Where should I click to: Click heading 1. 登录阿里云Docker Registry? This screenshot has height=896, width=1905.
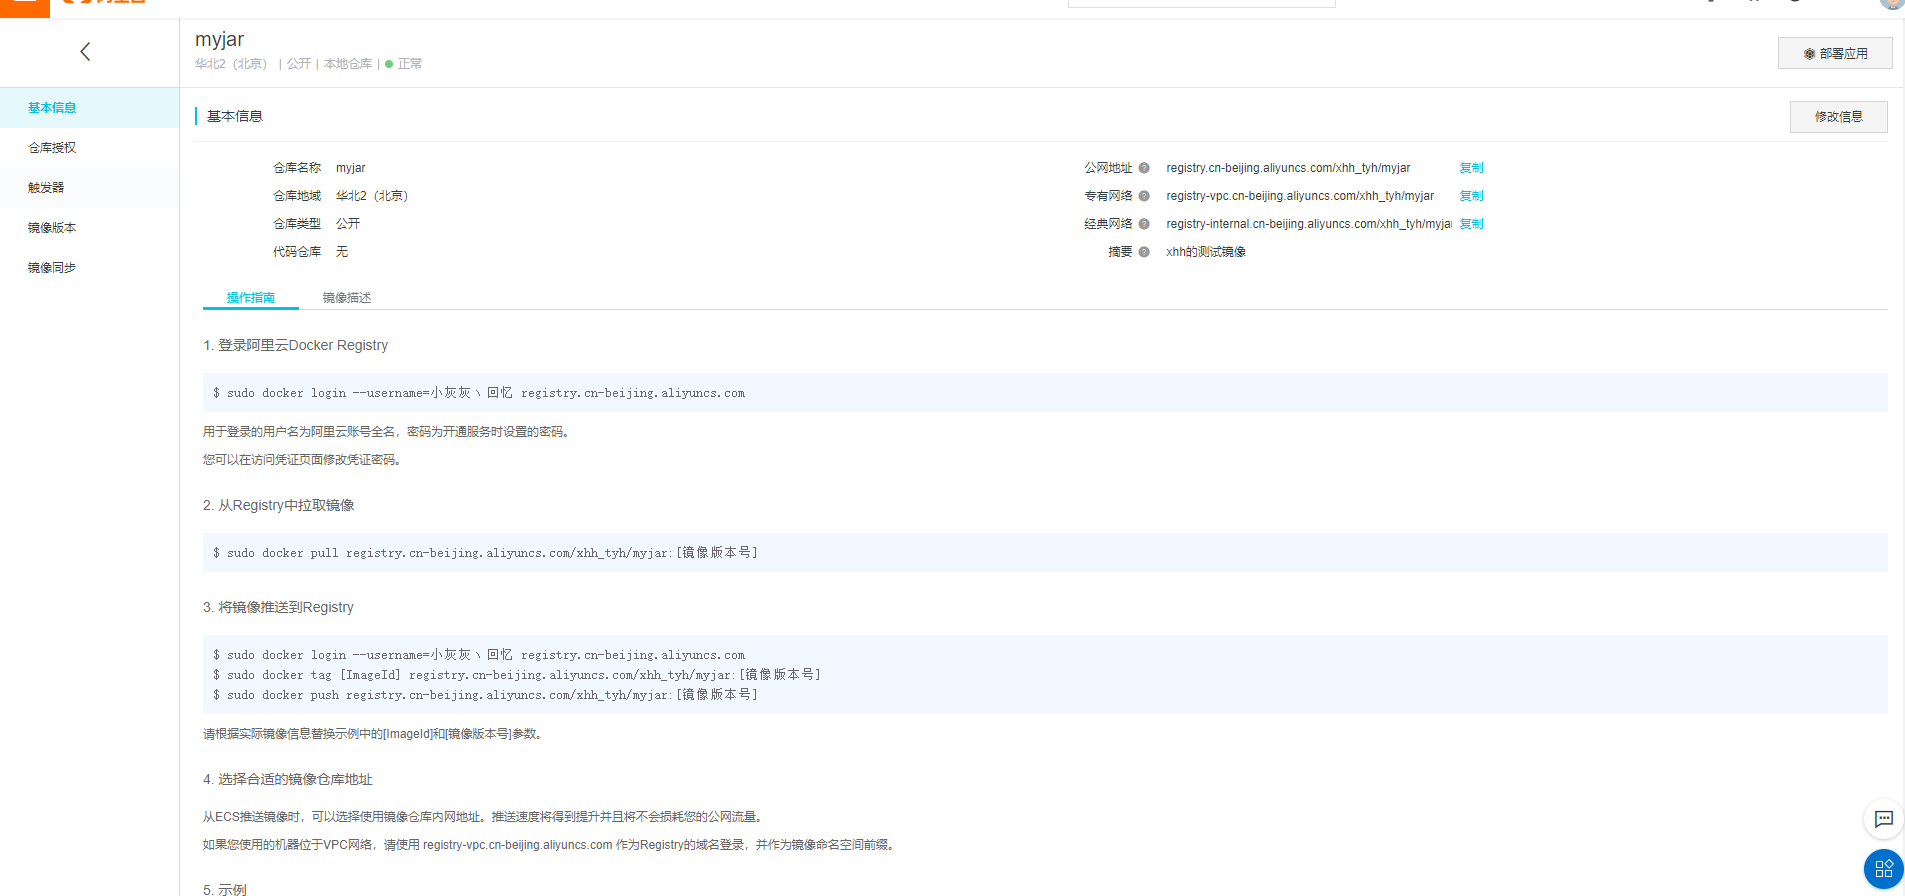tap(296, 345)
